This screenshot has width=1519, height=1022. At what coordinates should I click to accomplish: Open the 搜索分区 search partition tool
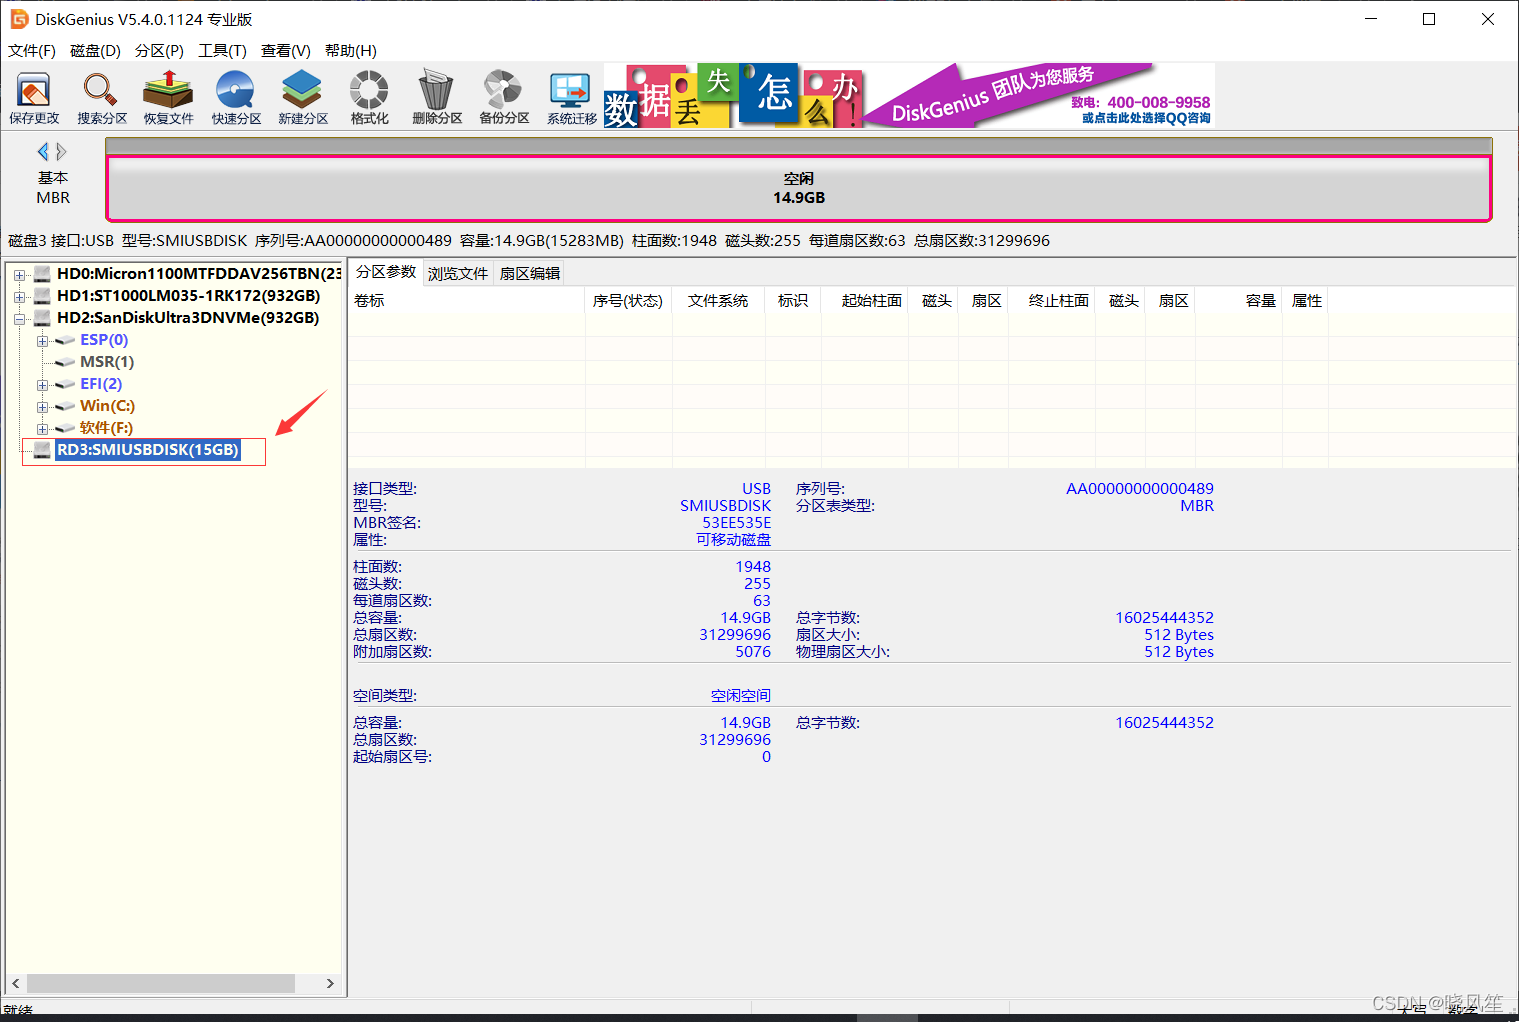pyautogui.click(x=101, y=98)
